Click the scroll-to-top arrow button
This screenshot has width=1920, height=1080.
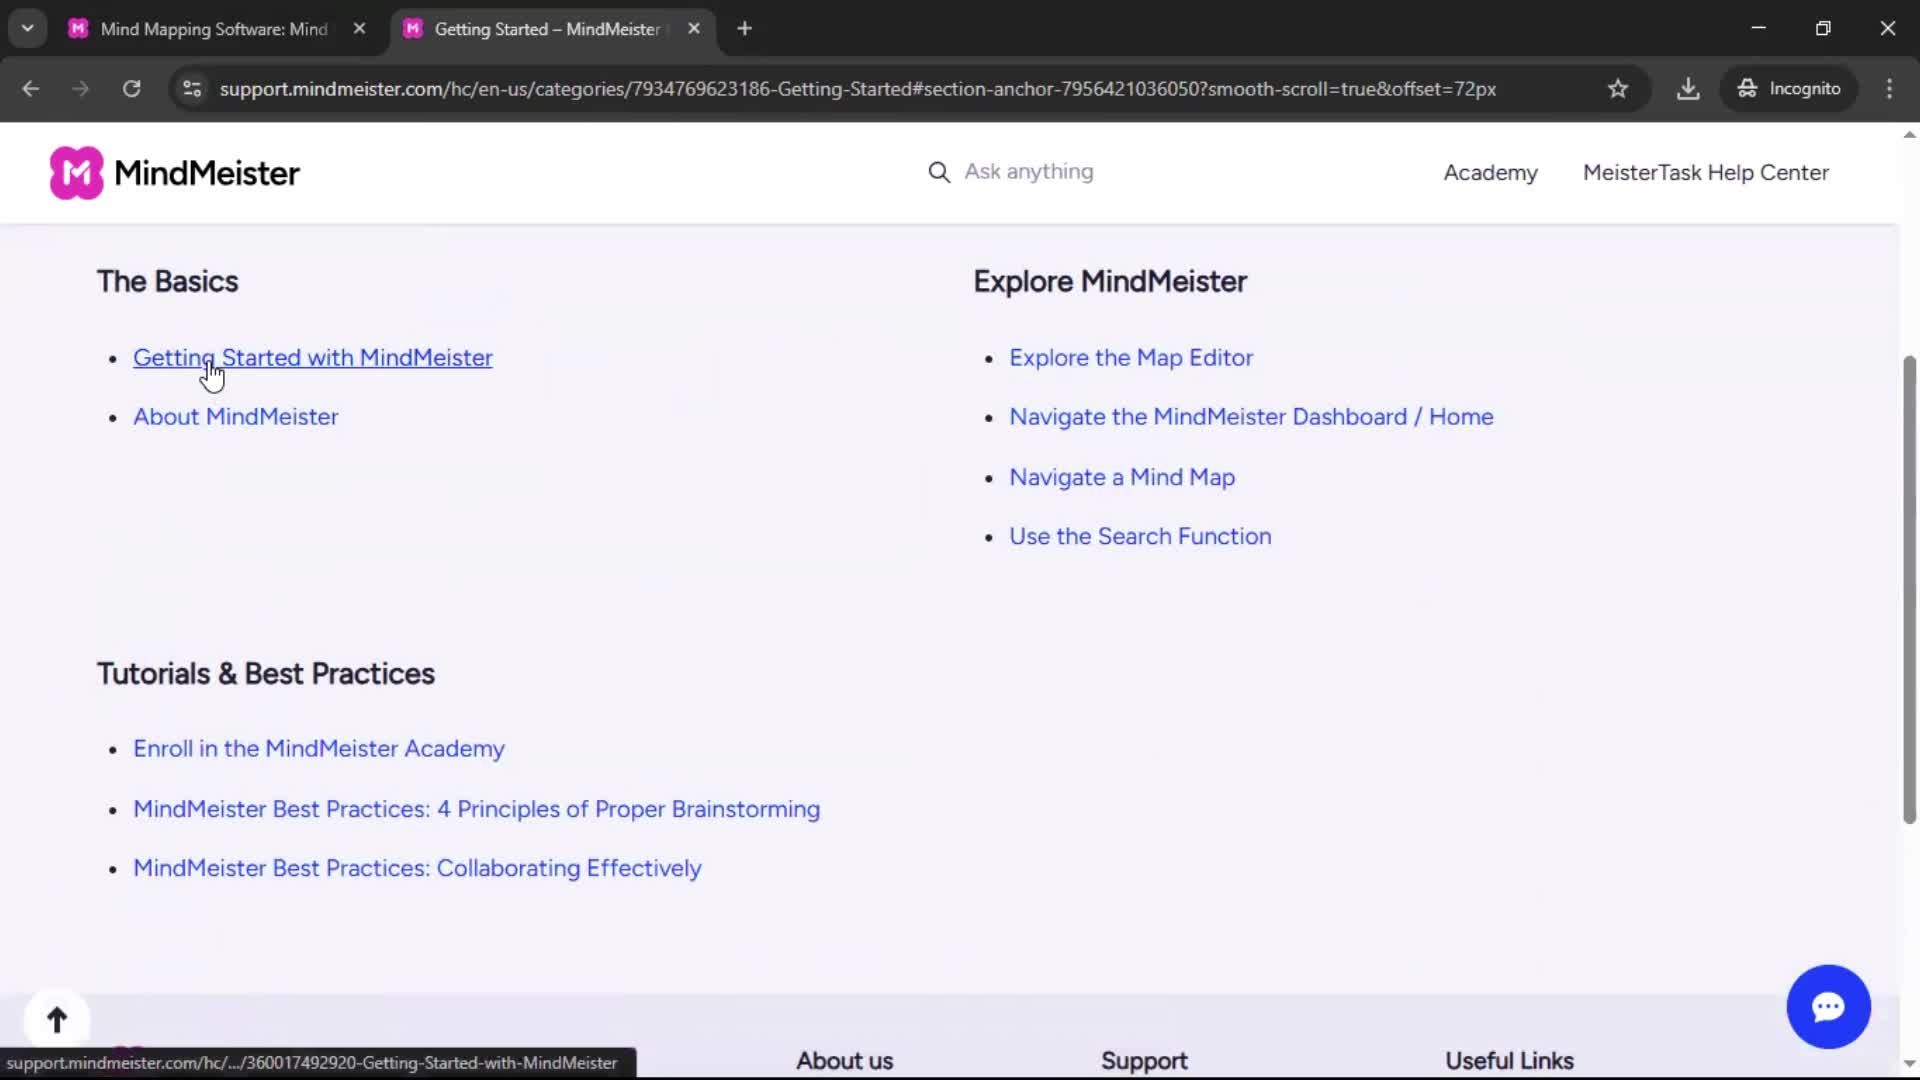(x=57, y=1020)
